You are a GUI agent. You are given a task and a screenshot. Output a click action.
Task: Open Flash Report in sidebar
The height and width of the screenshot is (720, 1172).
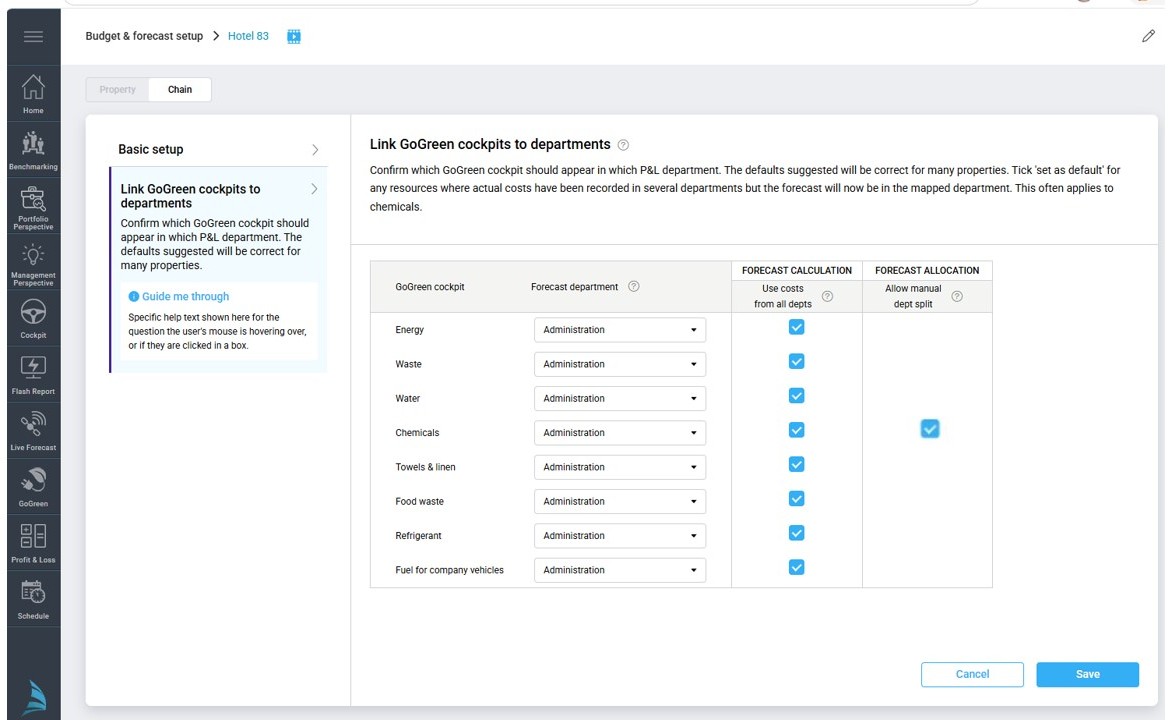click(x=33, y=375)
